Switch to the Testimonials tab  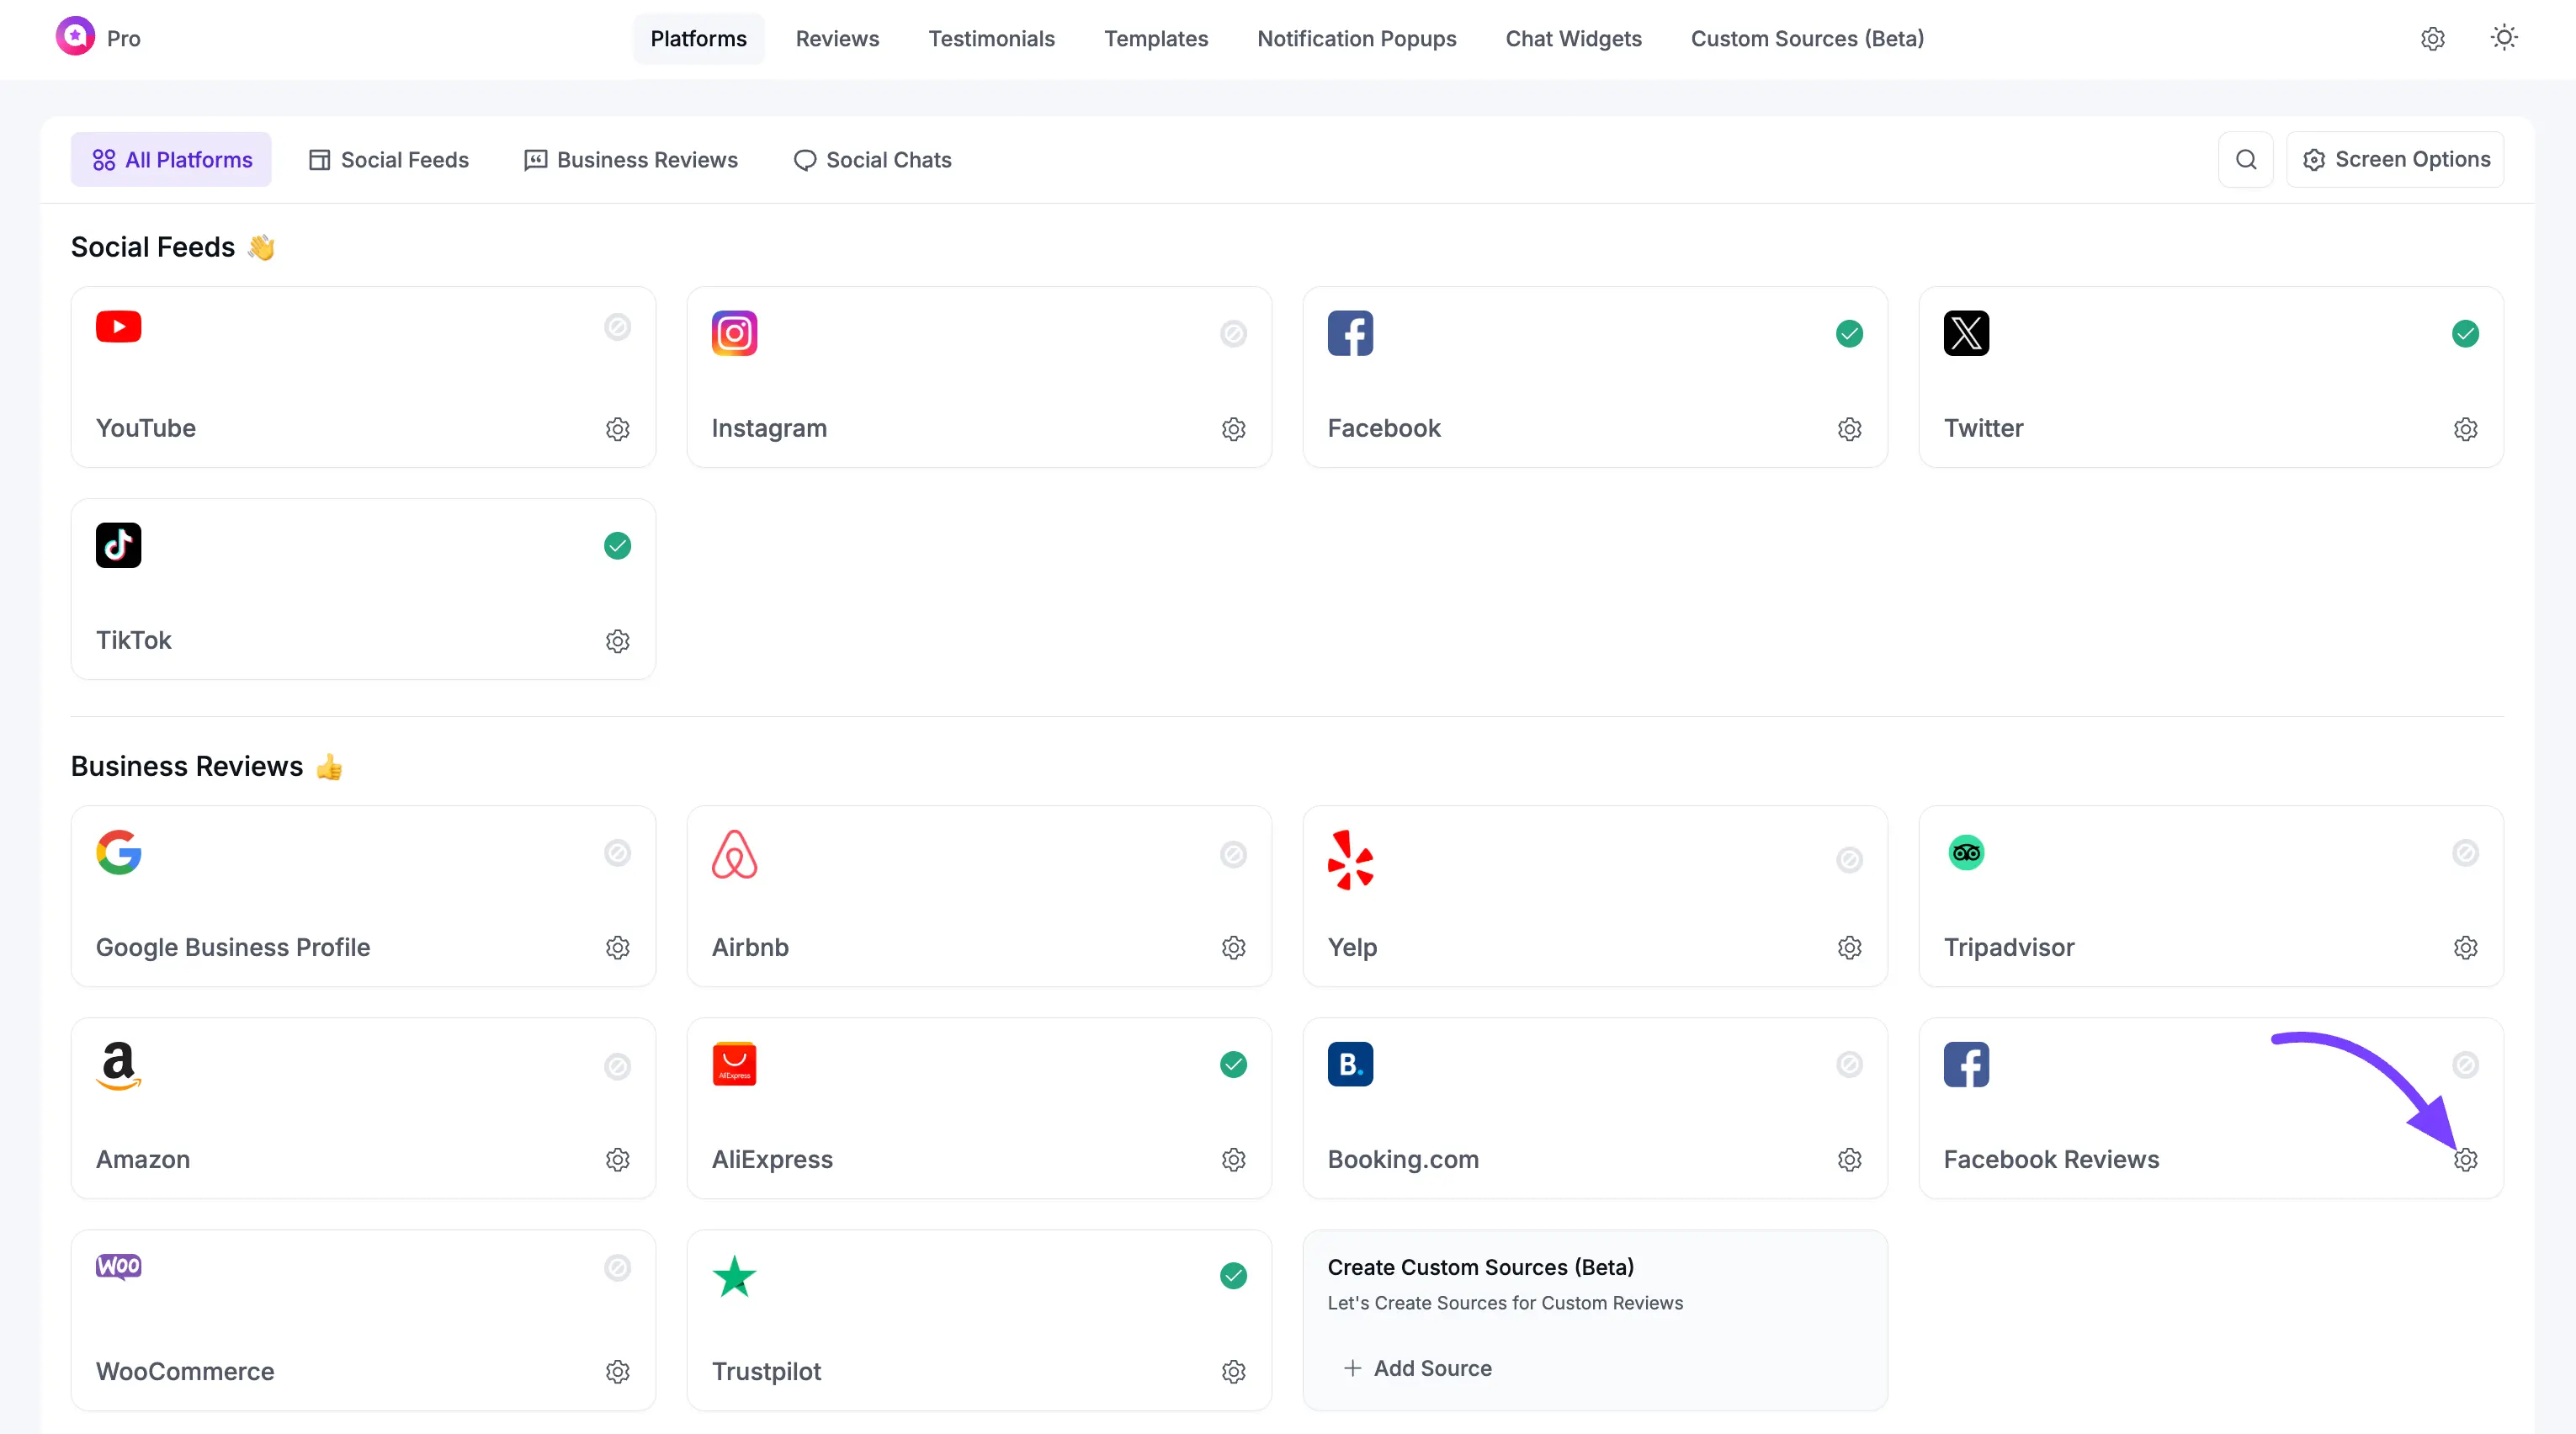pos(991,39)
